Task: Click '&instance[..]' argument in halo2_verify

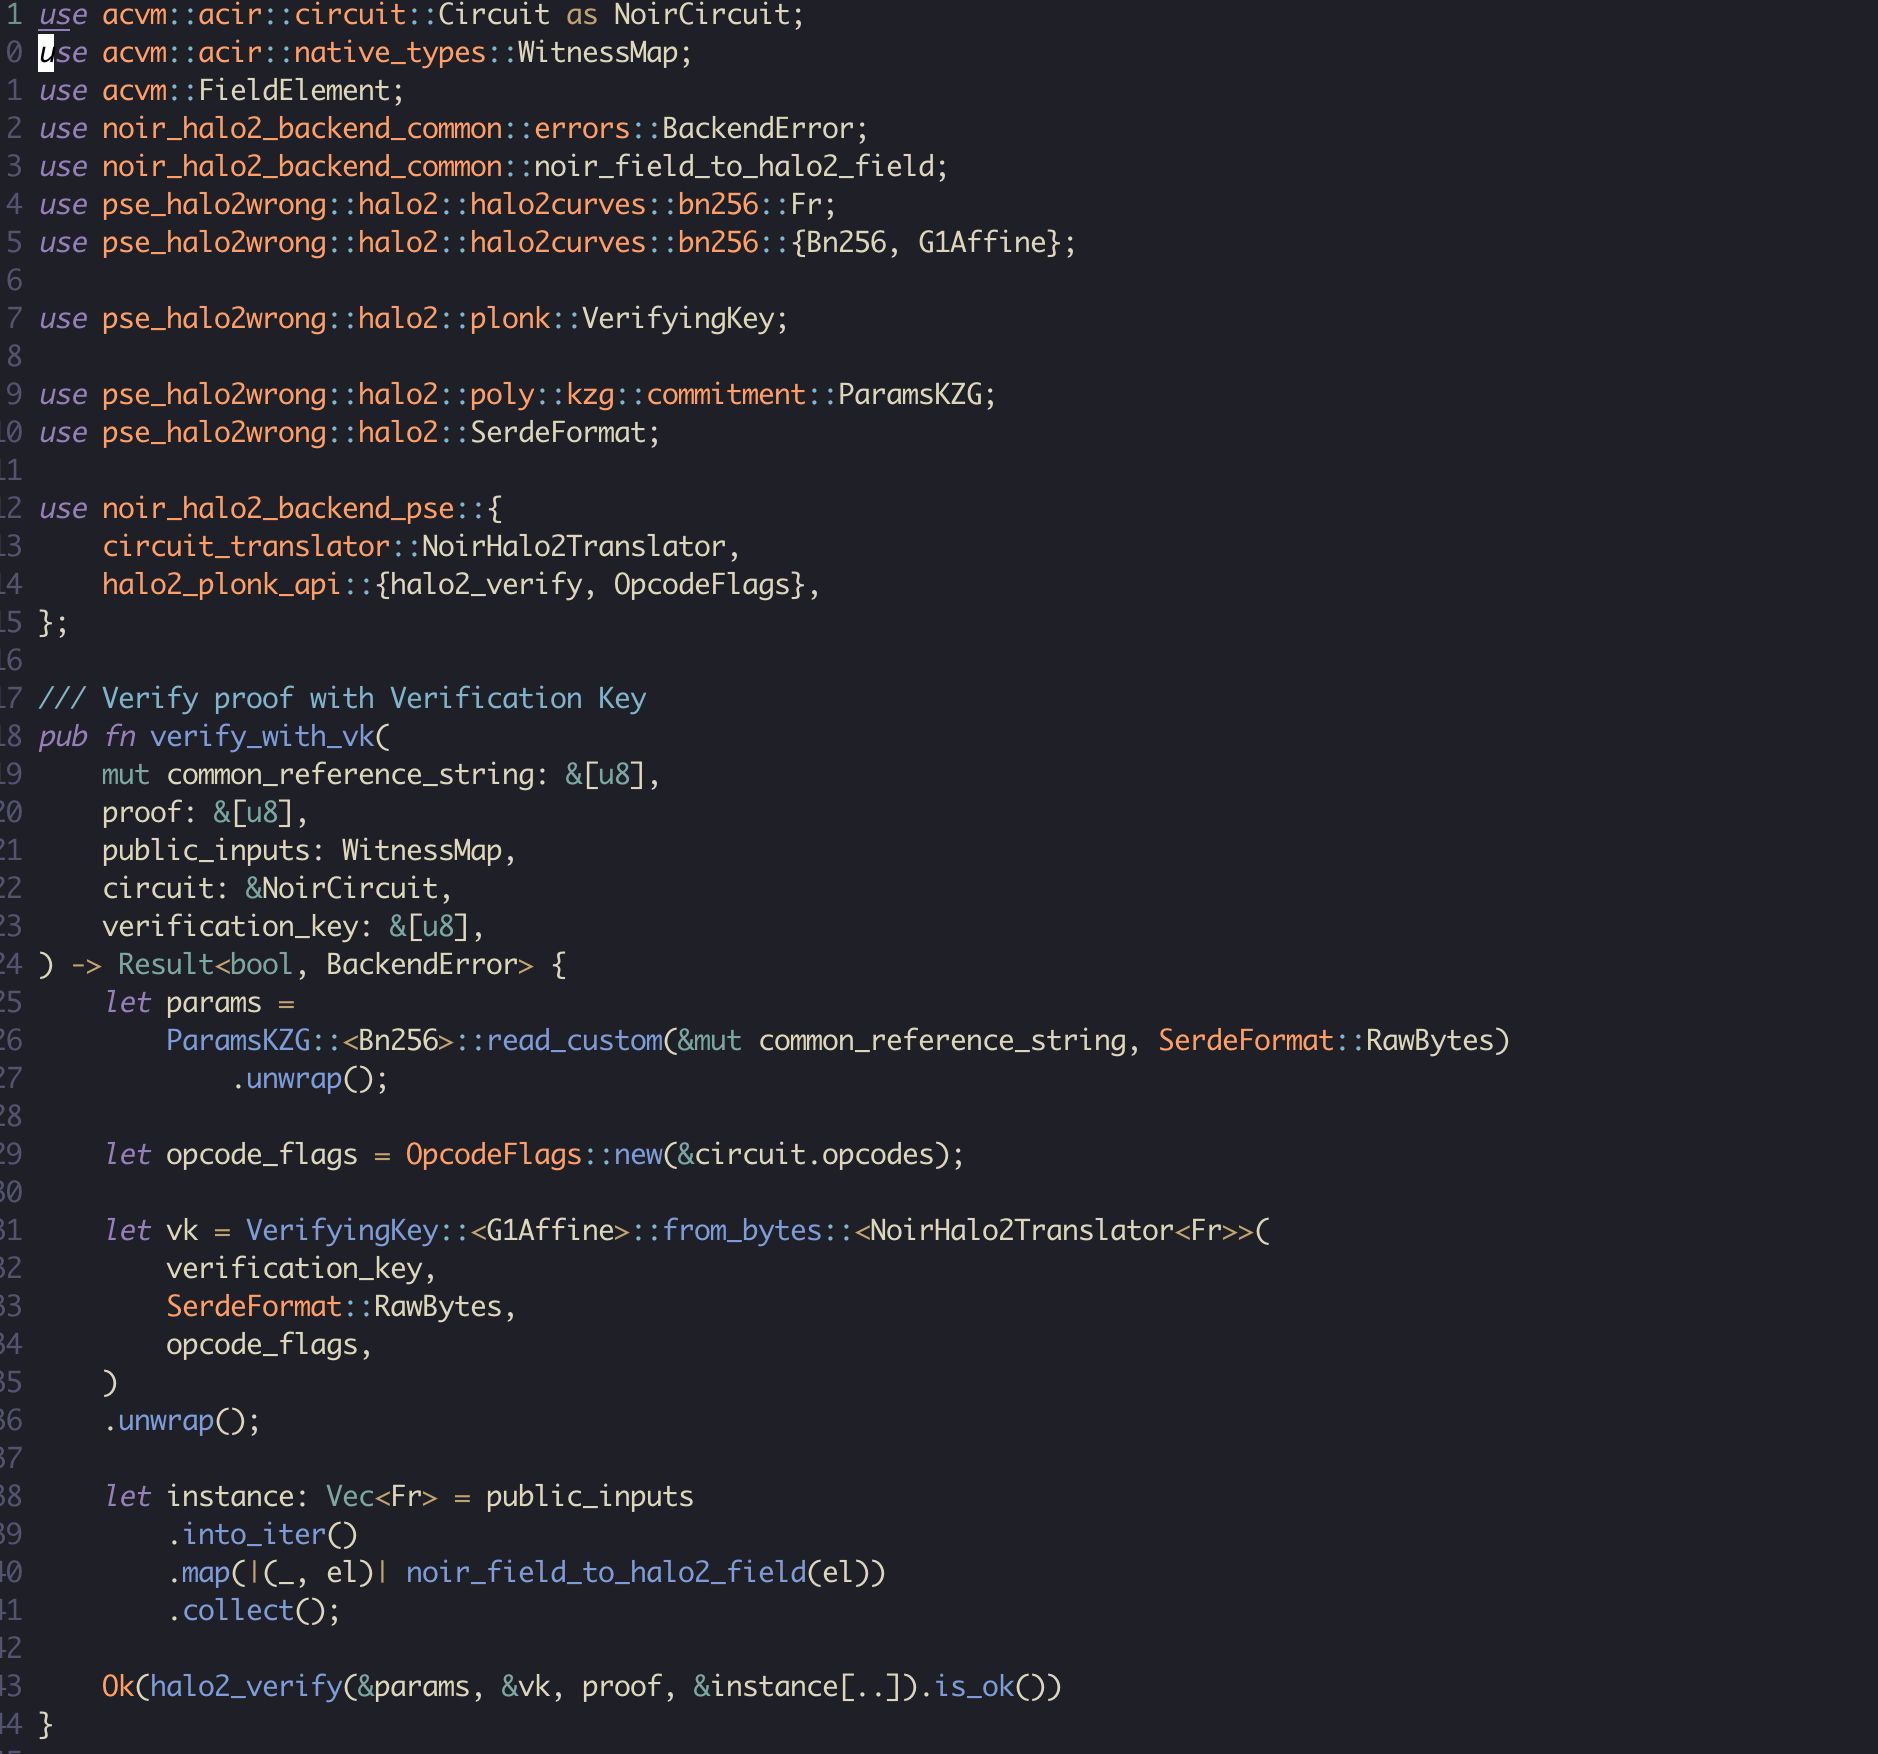Action: point(798,1686)
